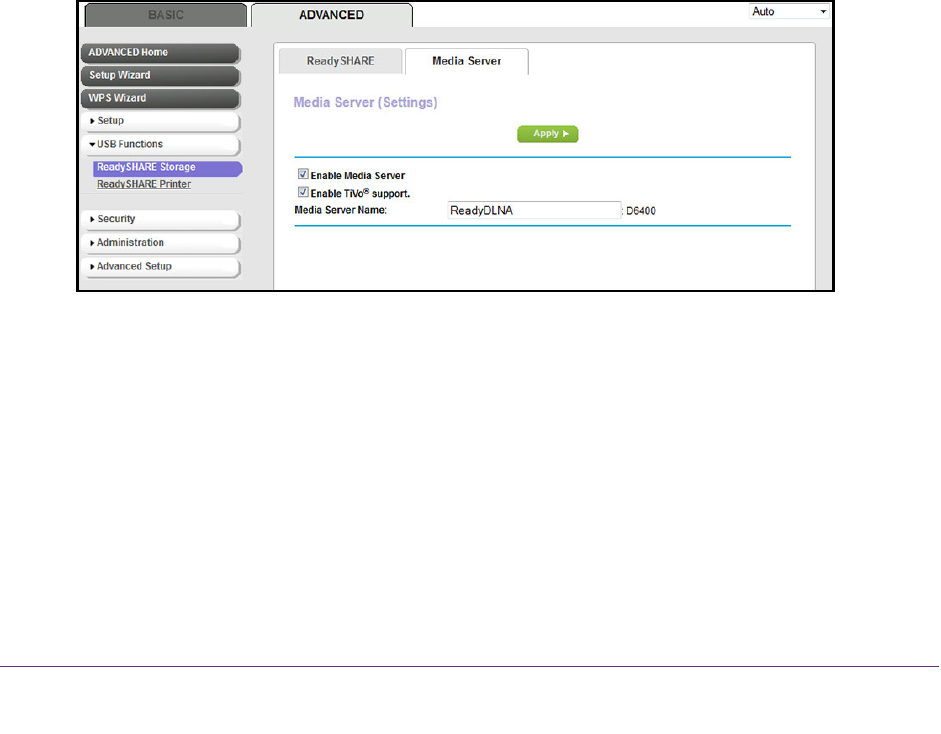Switch to the BASIC tab
Image resolution: width=941 pixels, height=734 pixels.
pos(166,15)
